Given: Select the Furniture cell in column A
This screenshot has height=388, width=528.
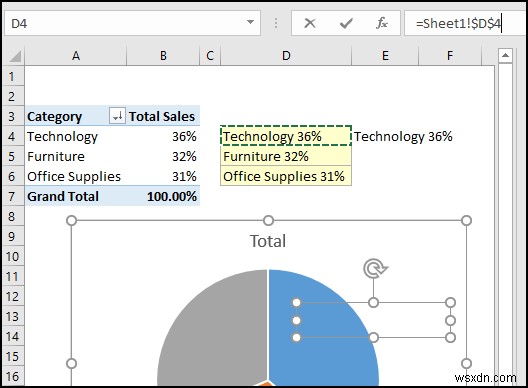Looking at the screenshot, I should (76, 156).
